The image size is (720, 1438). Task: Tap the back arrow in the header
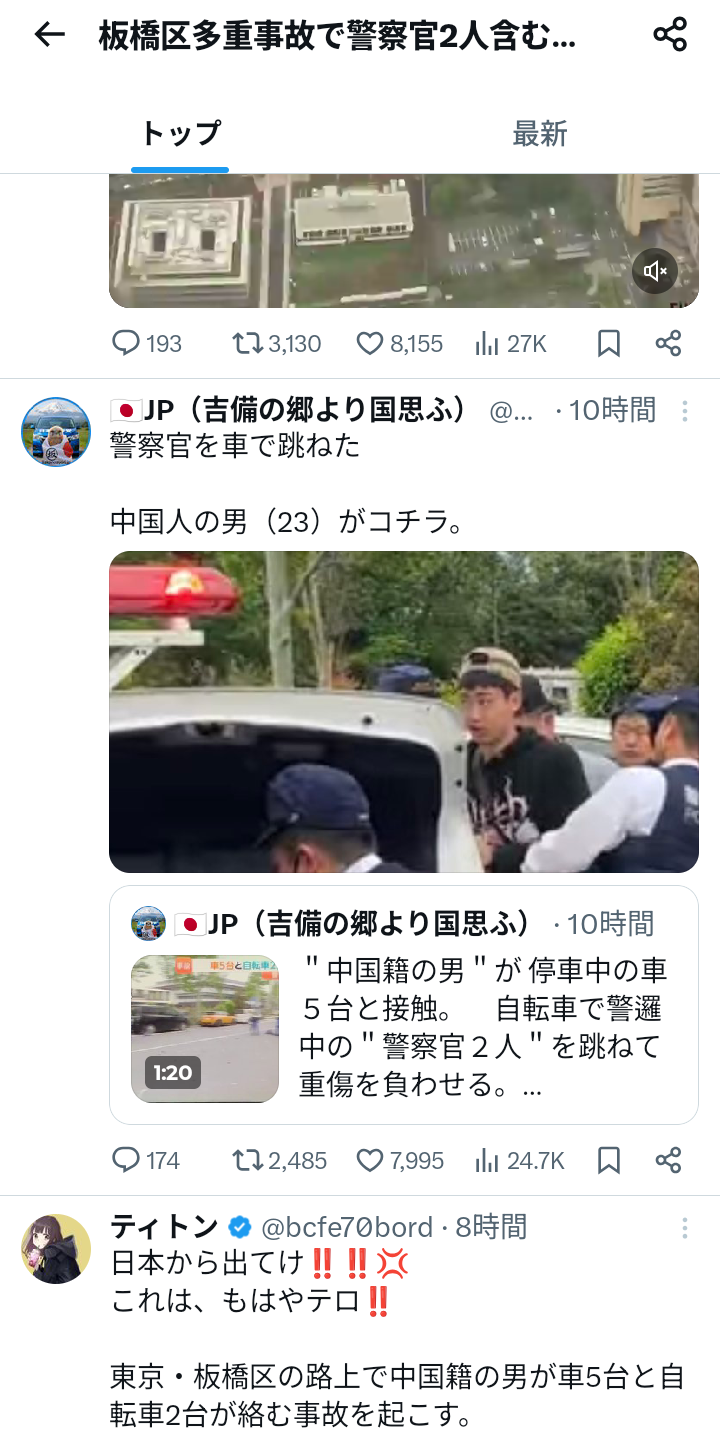(x=49, y=35)
